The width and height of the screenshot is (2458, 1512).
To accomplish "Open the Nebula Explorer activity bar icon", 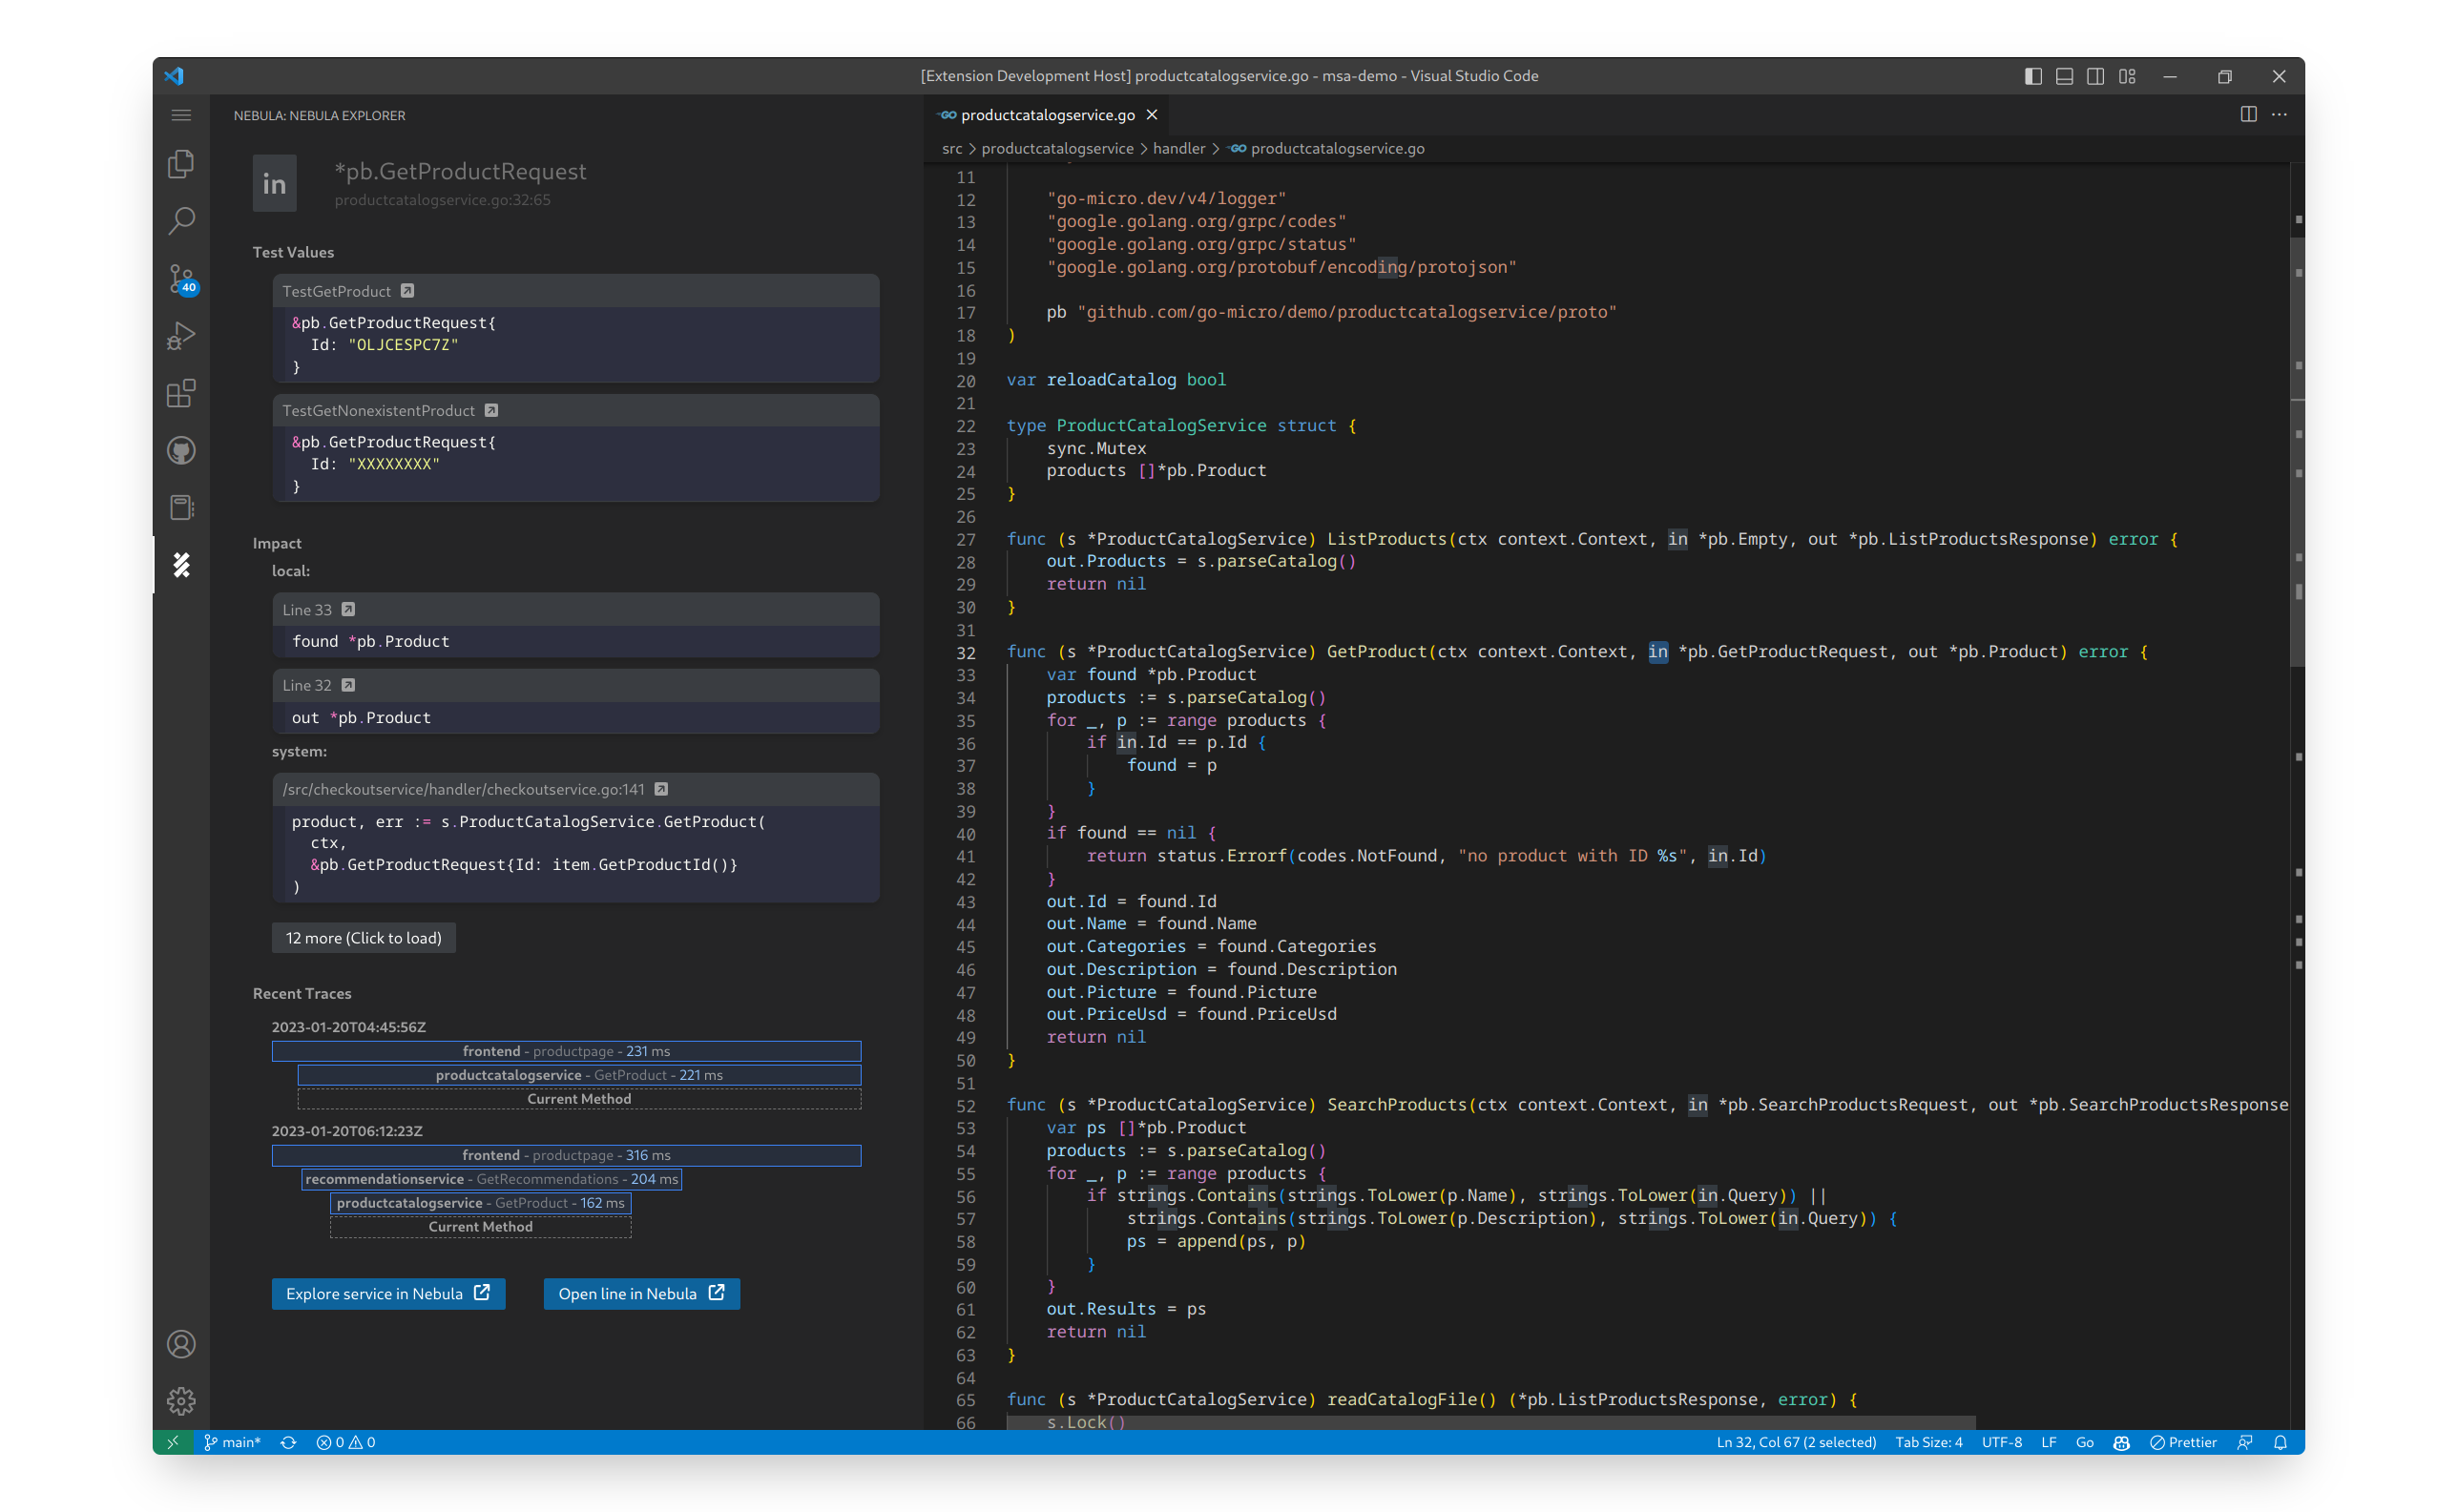I will click(181, 565).
